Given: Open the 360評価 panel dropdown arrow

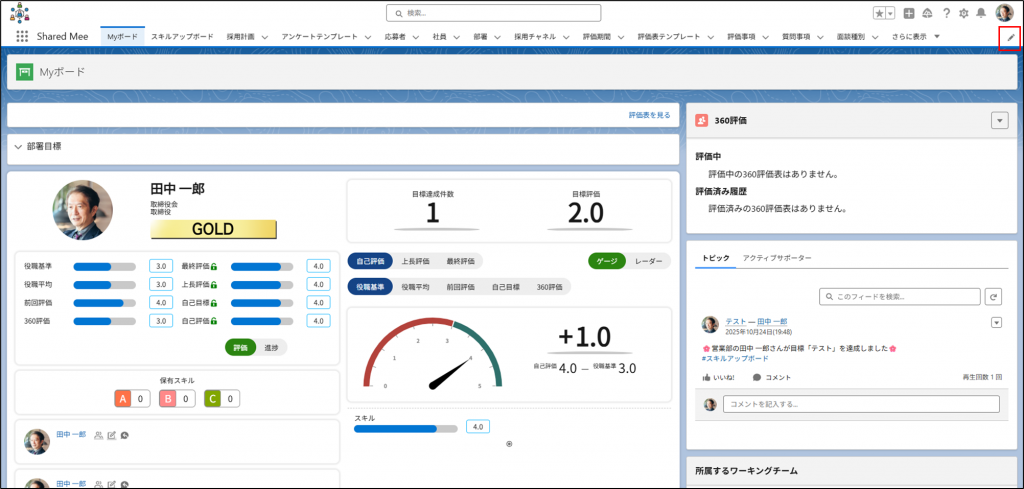Looking at the screenshot, I should click(x=998, y=120).
